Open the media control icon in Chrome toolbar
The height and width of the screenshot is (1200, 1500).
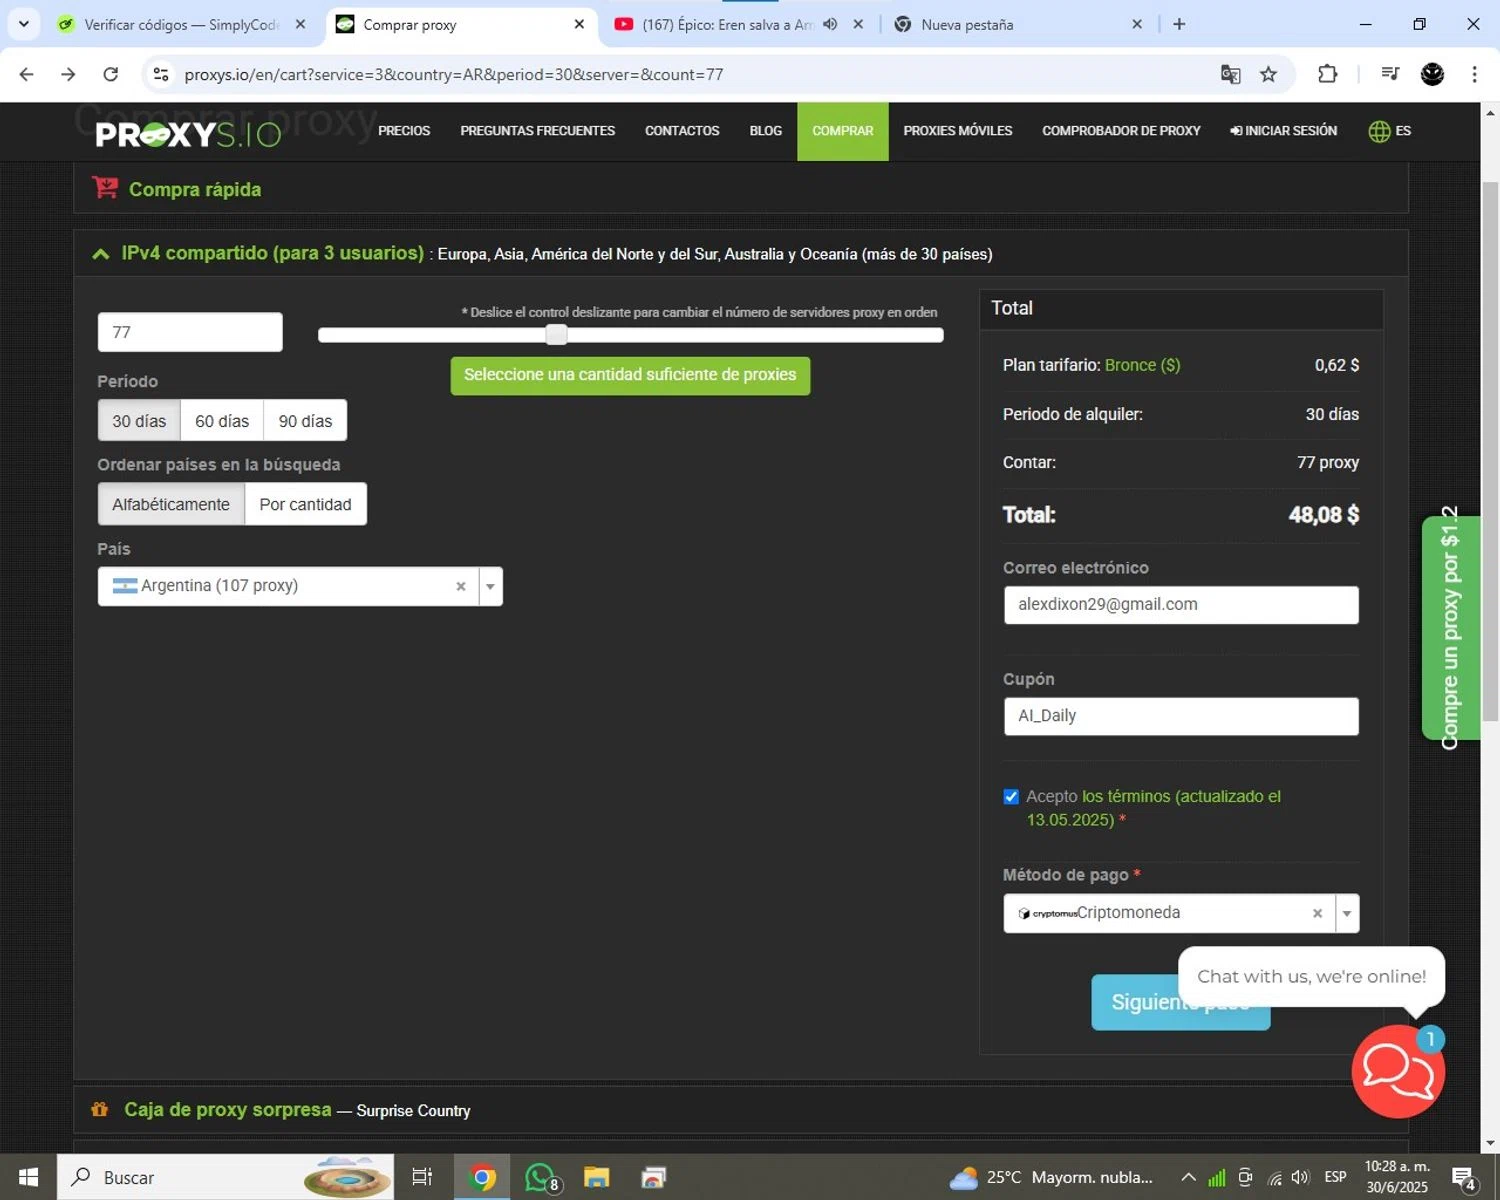[x=1390, y=74]
